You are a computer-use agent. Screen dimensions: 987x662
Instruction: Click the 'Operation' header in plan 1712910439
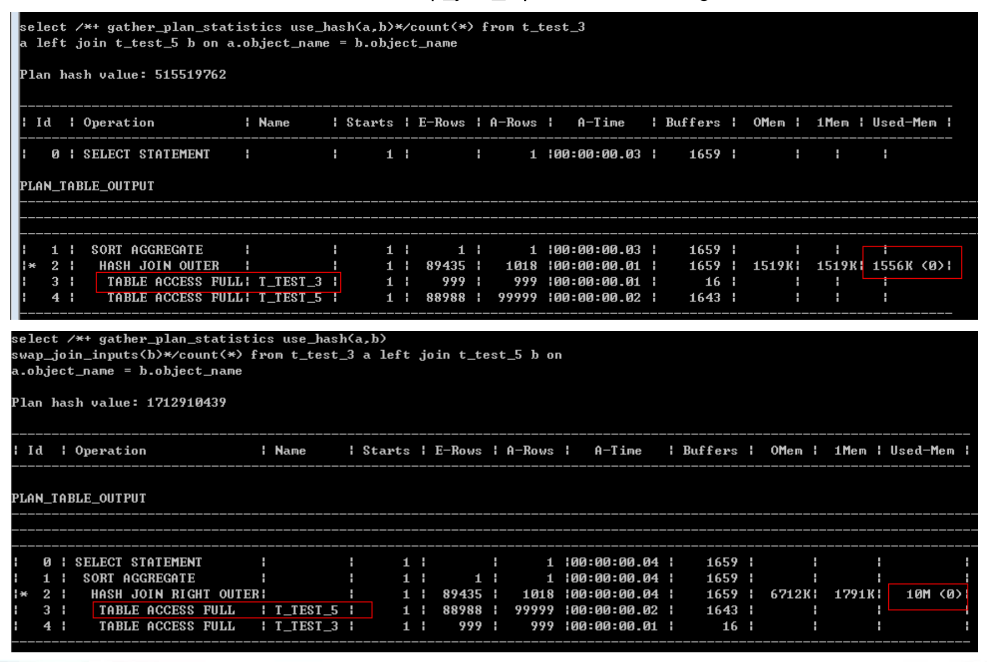[x=110, y=451]
